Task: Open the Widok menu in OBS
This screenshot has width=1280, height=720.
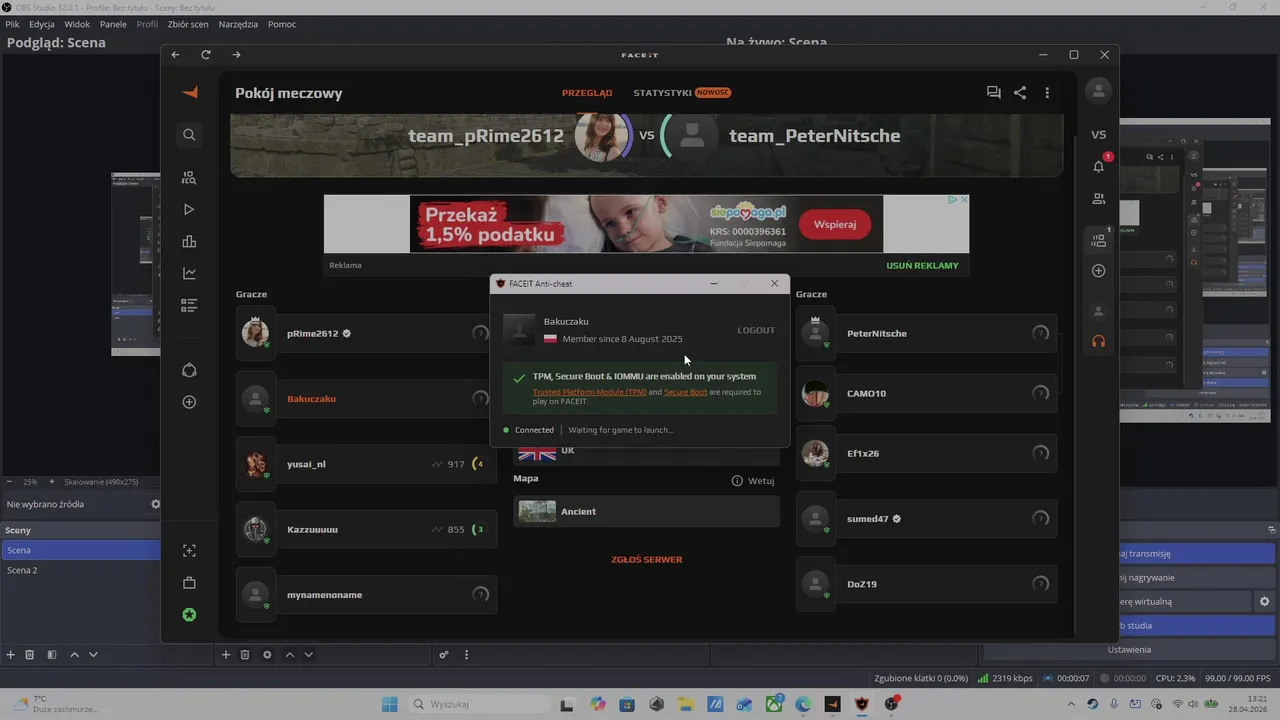Action: [x=77, y=24]
